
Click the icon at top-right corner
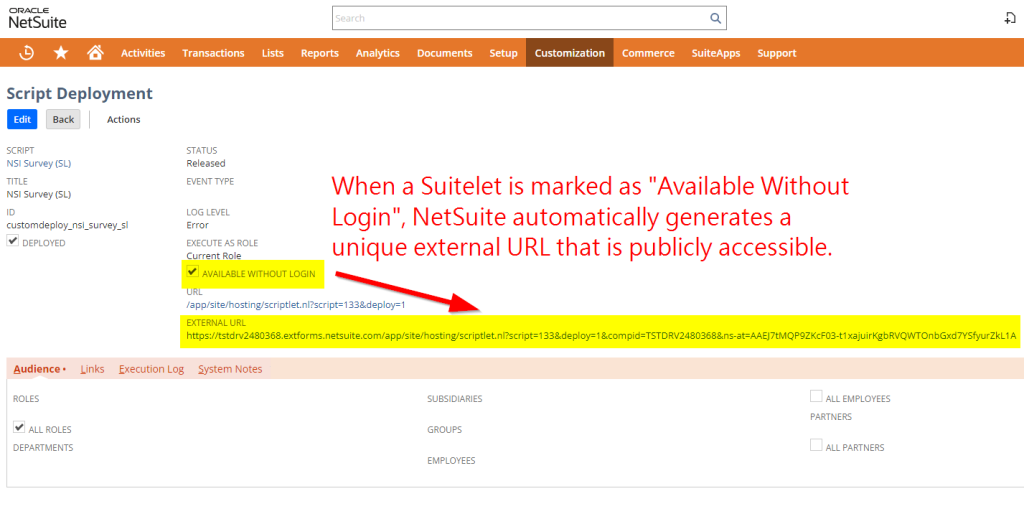click(1010, 18)
